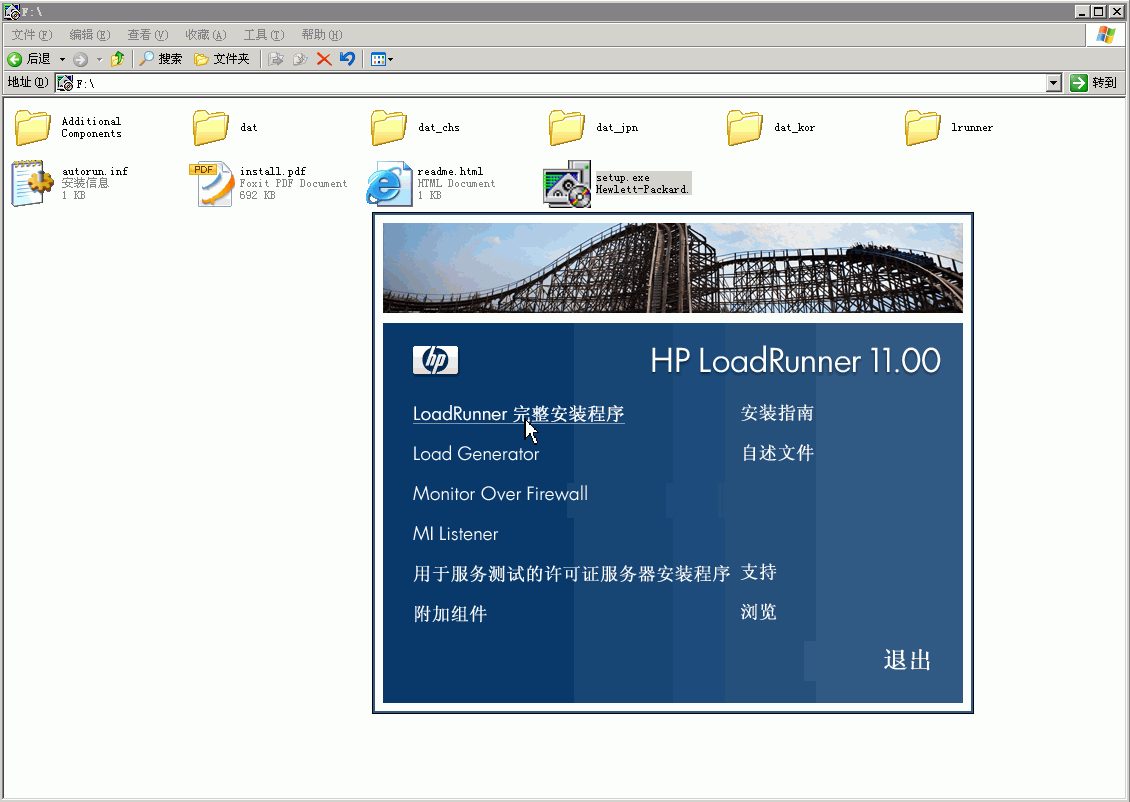The width and height of the screenshot is (1130, 802).
Task: Open the 查看(V) menu
Action: (x=147, y=35)
